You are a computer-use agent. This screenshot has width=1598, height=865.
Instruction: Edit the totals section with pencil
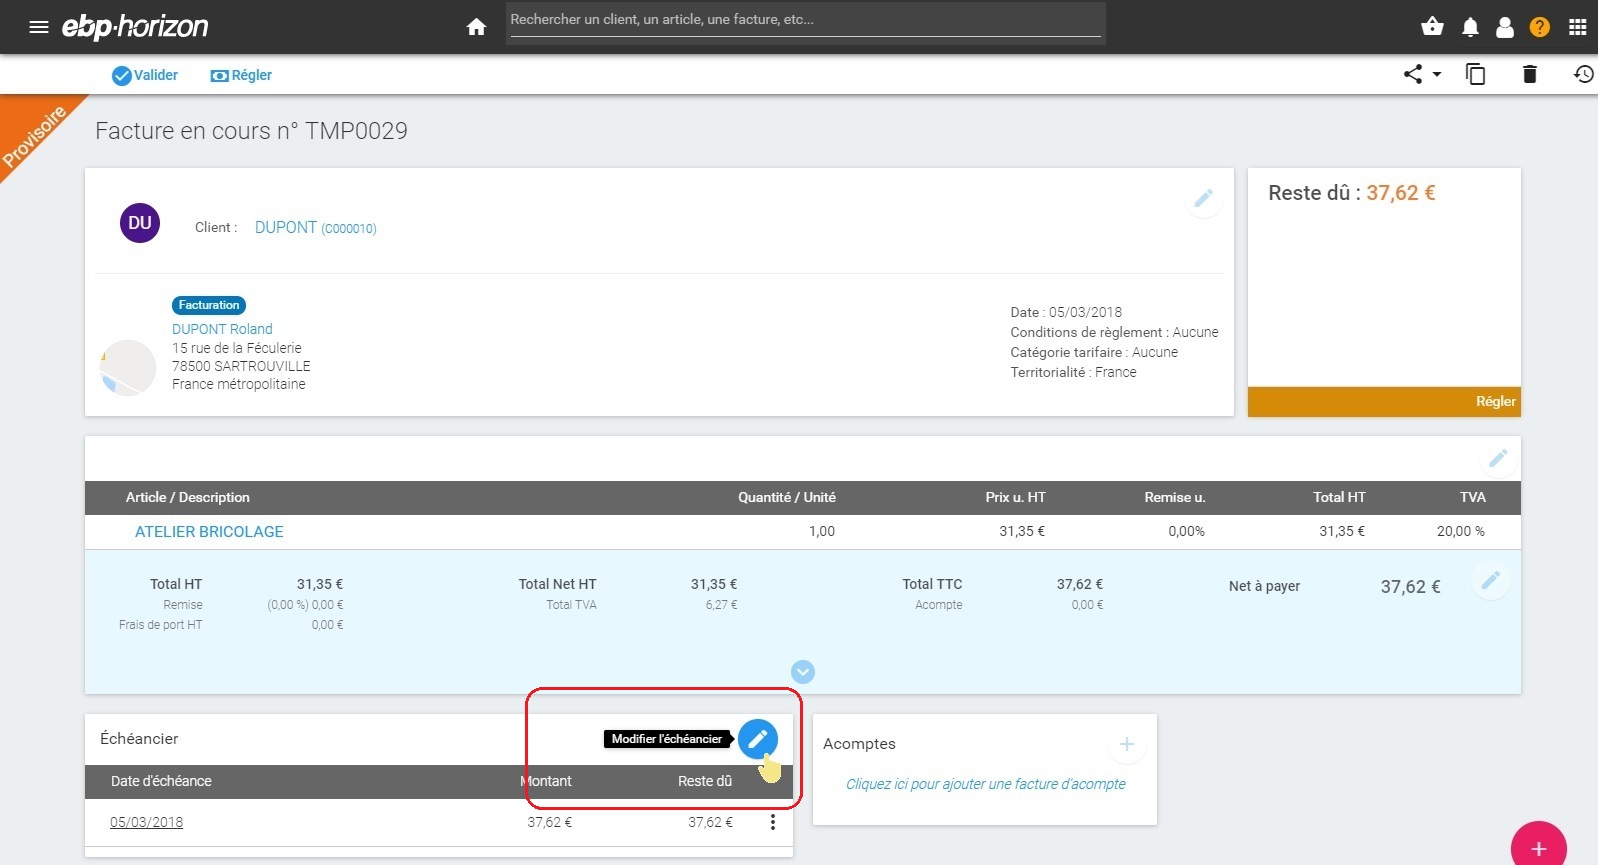1490,580
